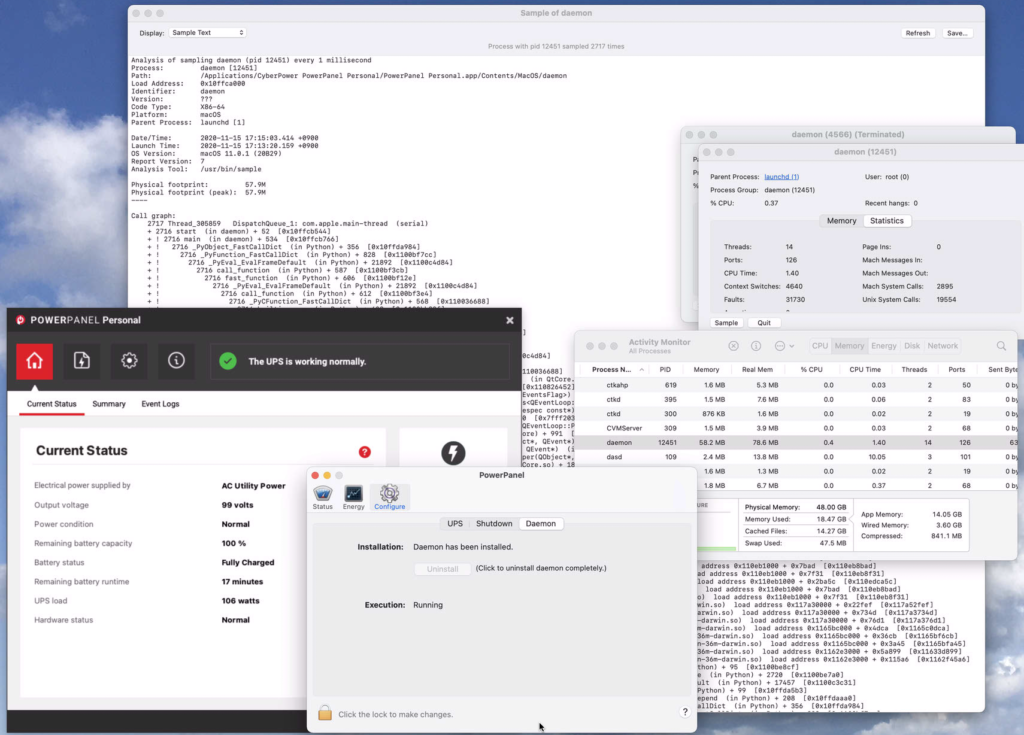Image resolution: width=1024 pixels, height=735 pixels.
Task: Open the PowerPanel Personal home icon
Action: 35,360
